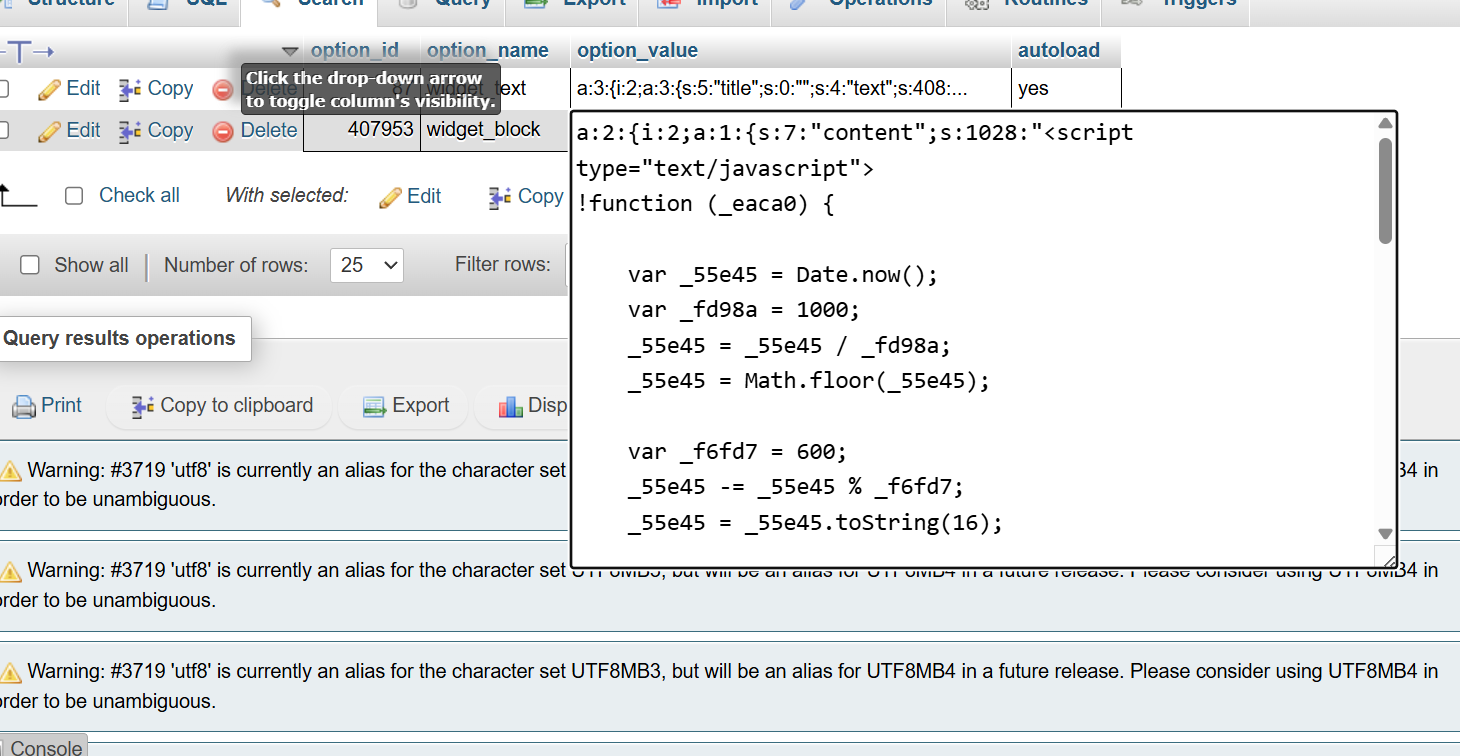Click the option_value editor scrollbar thumb
The image size is (1460, 756).
pyautogui.click(x=1385, y=190)
